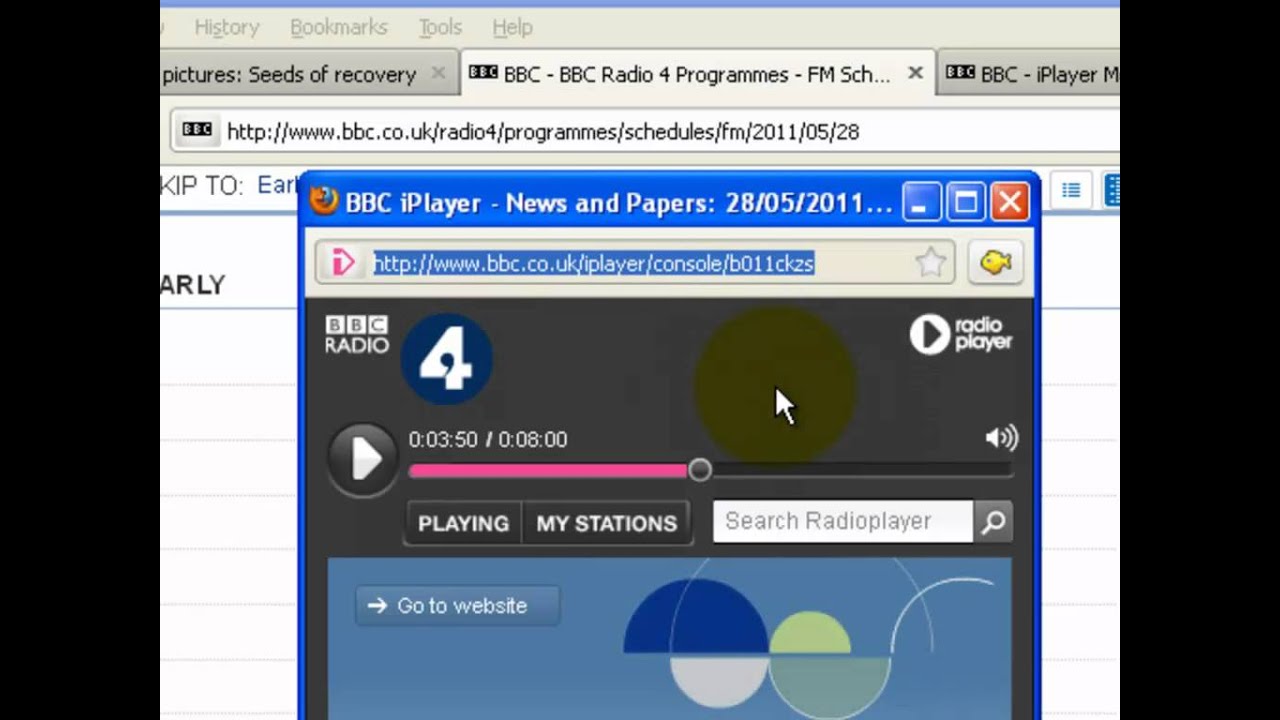Screen dimensions: 1280x720
Task: Click the playback progress slider handle
Action: pyautogui.click(x=700, y=470)
